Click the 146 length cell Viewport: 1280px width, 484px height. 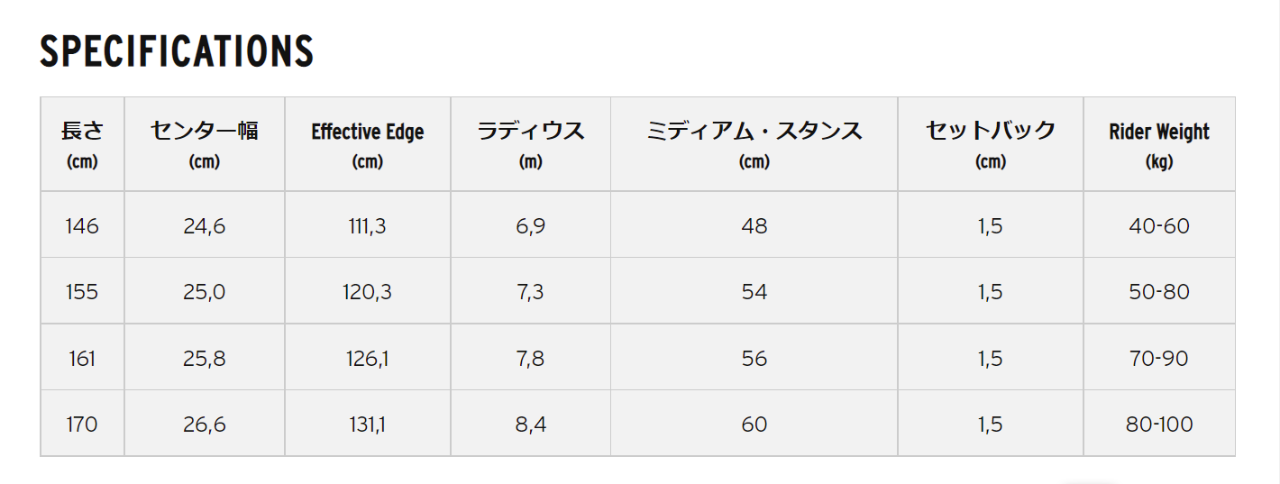tap(82, 226)
